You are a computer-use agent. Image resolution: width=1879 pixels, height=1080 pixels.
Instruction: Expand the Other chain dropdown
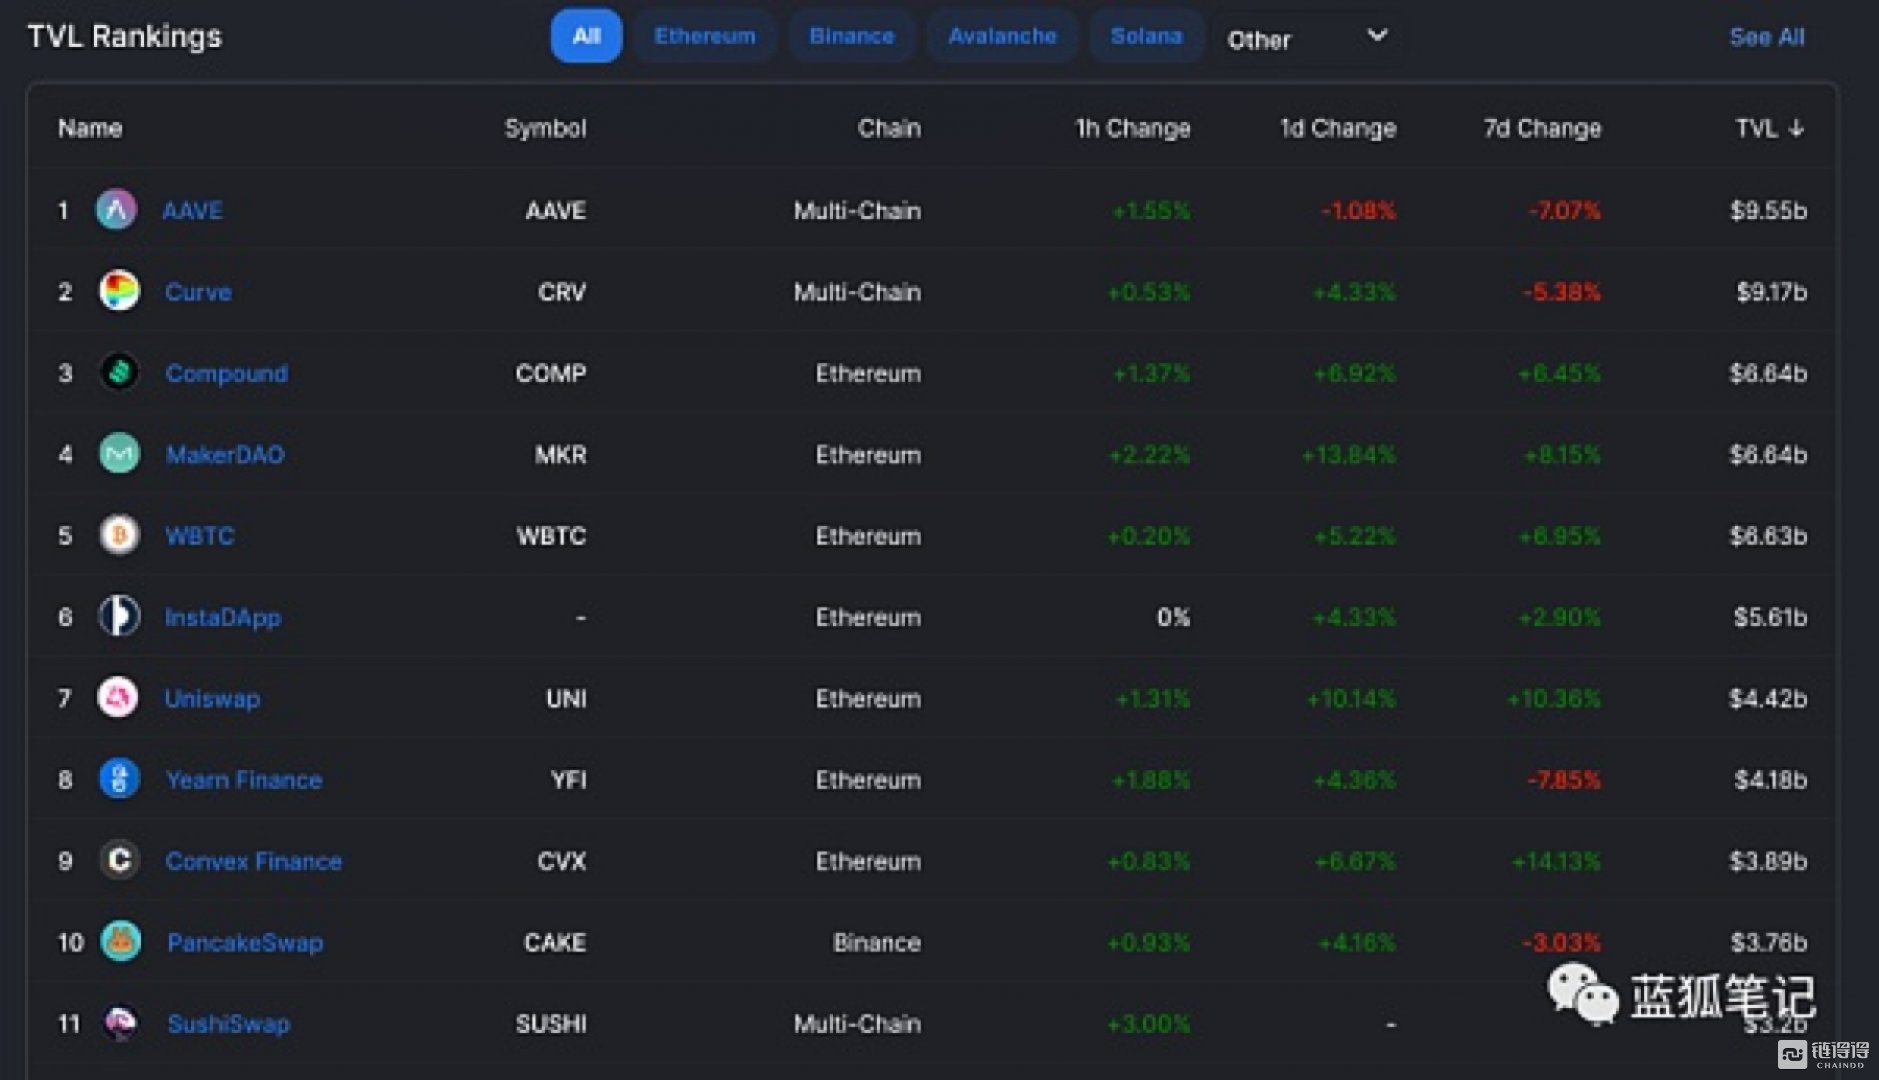(x=1307, y=38)
